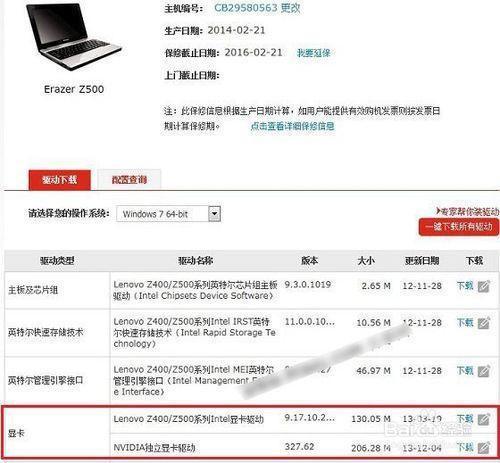The height and width of the screenshot is (463, 500).
Task: Select the operating system combo box
Action: point(168,214)
